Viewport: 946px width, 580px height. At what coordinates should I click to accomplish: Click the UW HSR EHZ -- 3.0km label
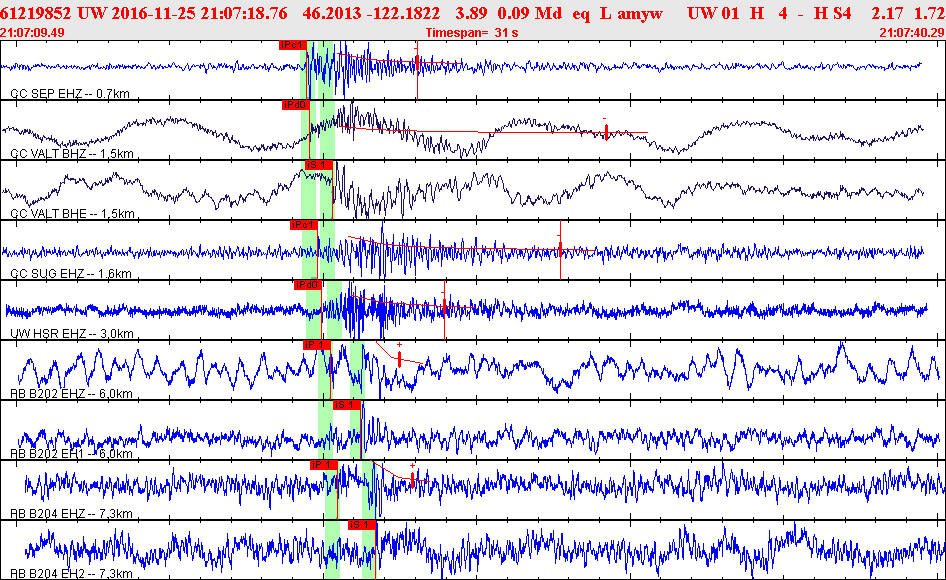(x=72, y=333)
